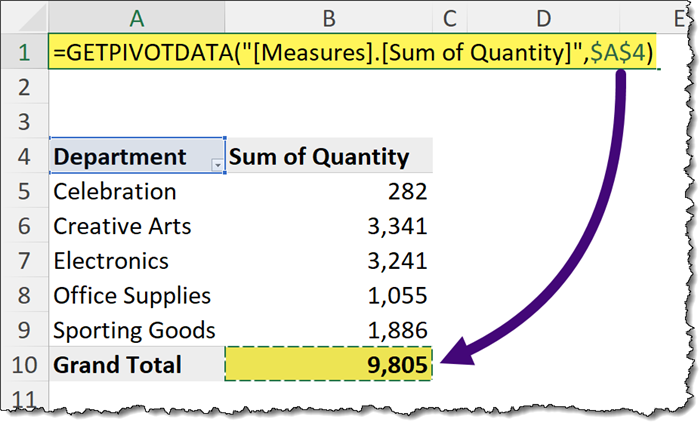
Task: Click column C header
Action: (449, 16)
